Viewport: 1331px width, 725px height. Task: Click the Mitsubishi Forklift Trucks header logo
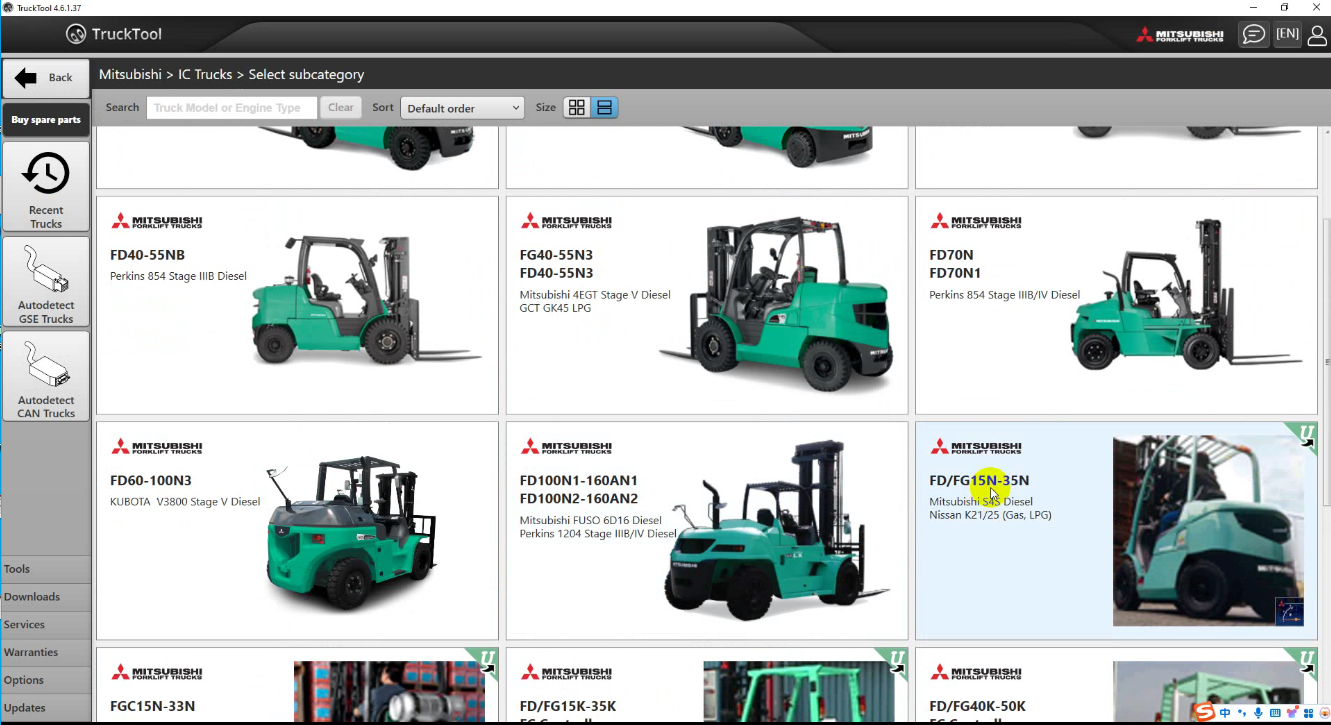[1180, 35]
